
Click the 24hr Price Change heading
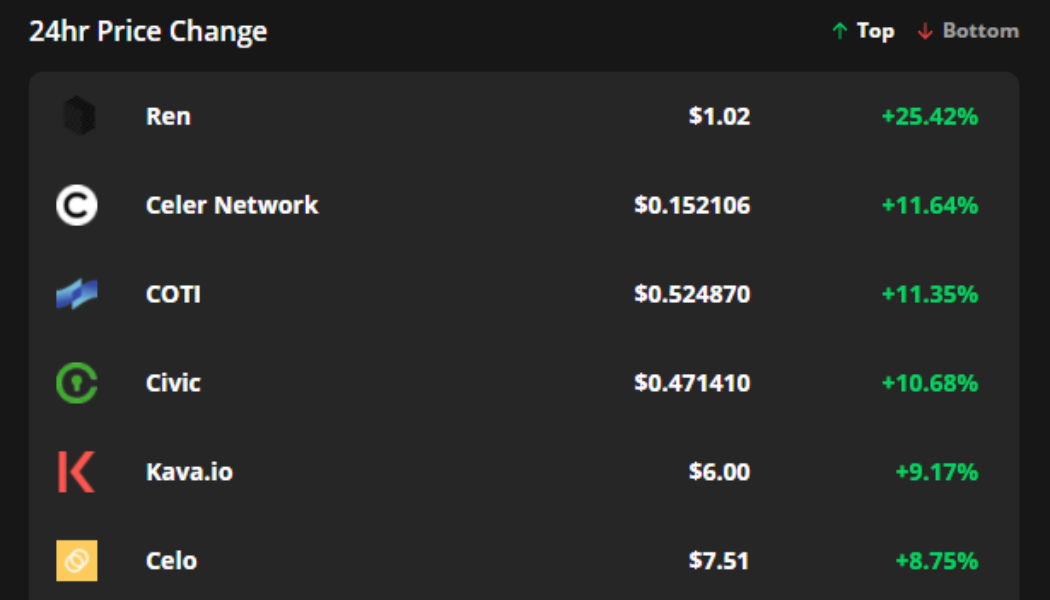pyautogui.click(x=148, y=32)
